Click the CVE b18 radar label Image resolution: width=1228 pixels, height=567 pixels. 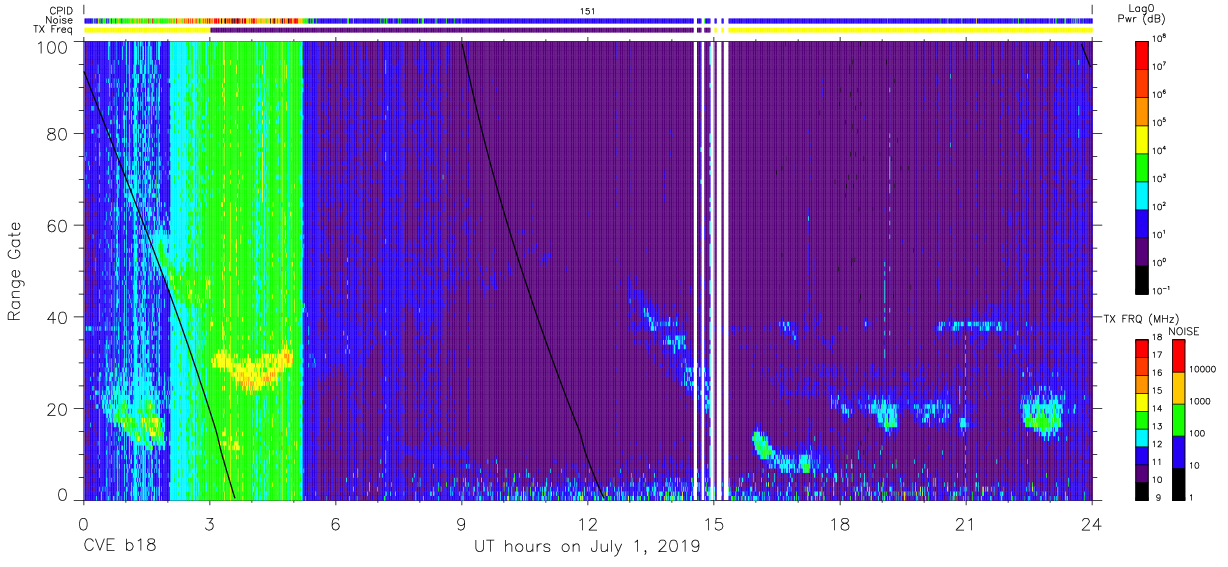click(x=119, y=547)
